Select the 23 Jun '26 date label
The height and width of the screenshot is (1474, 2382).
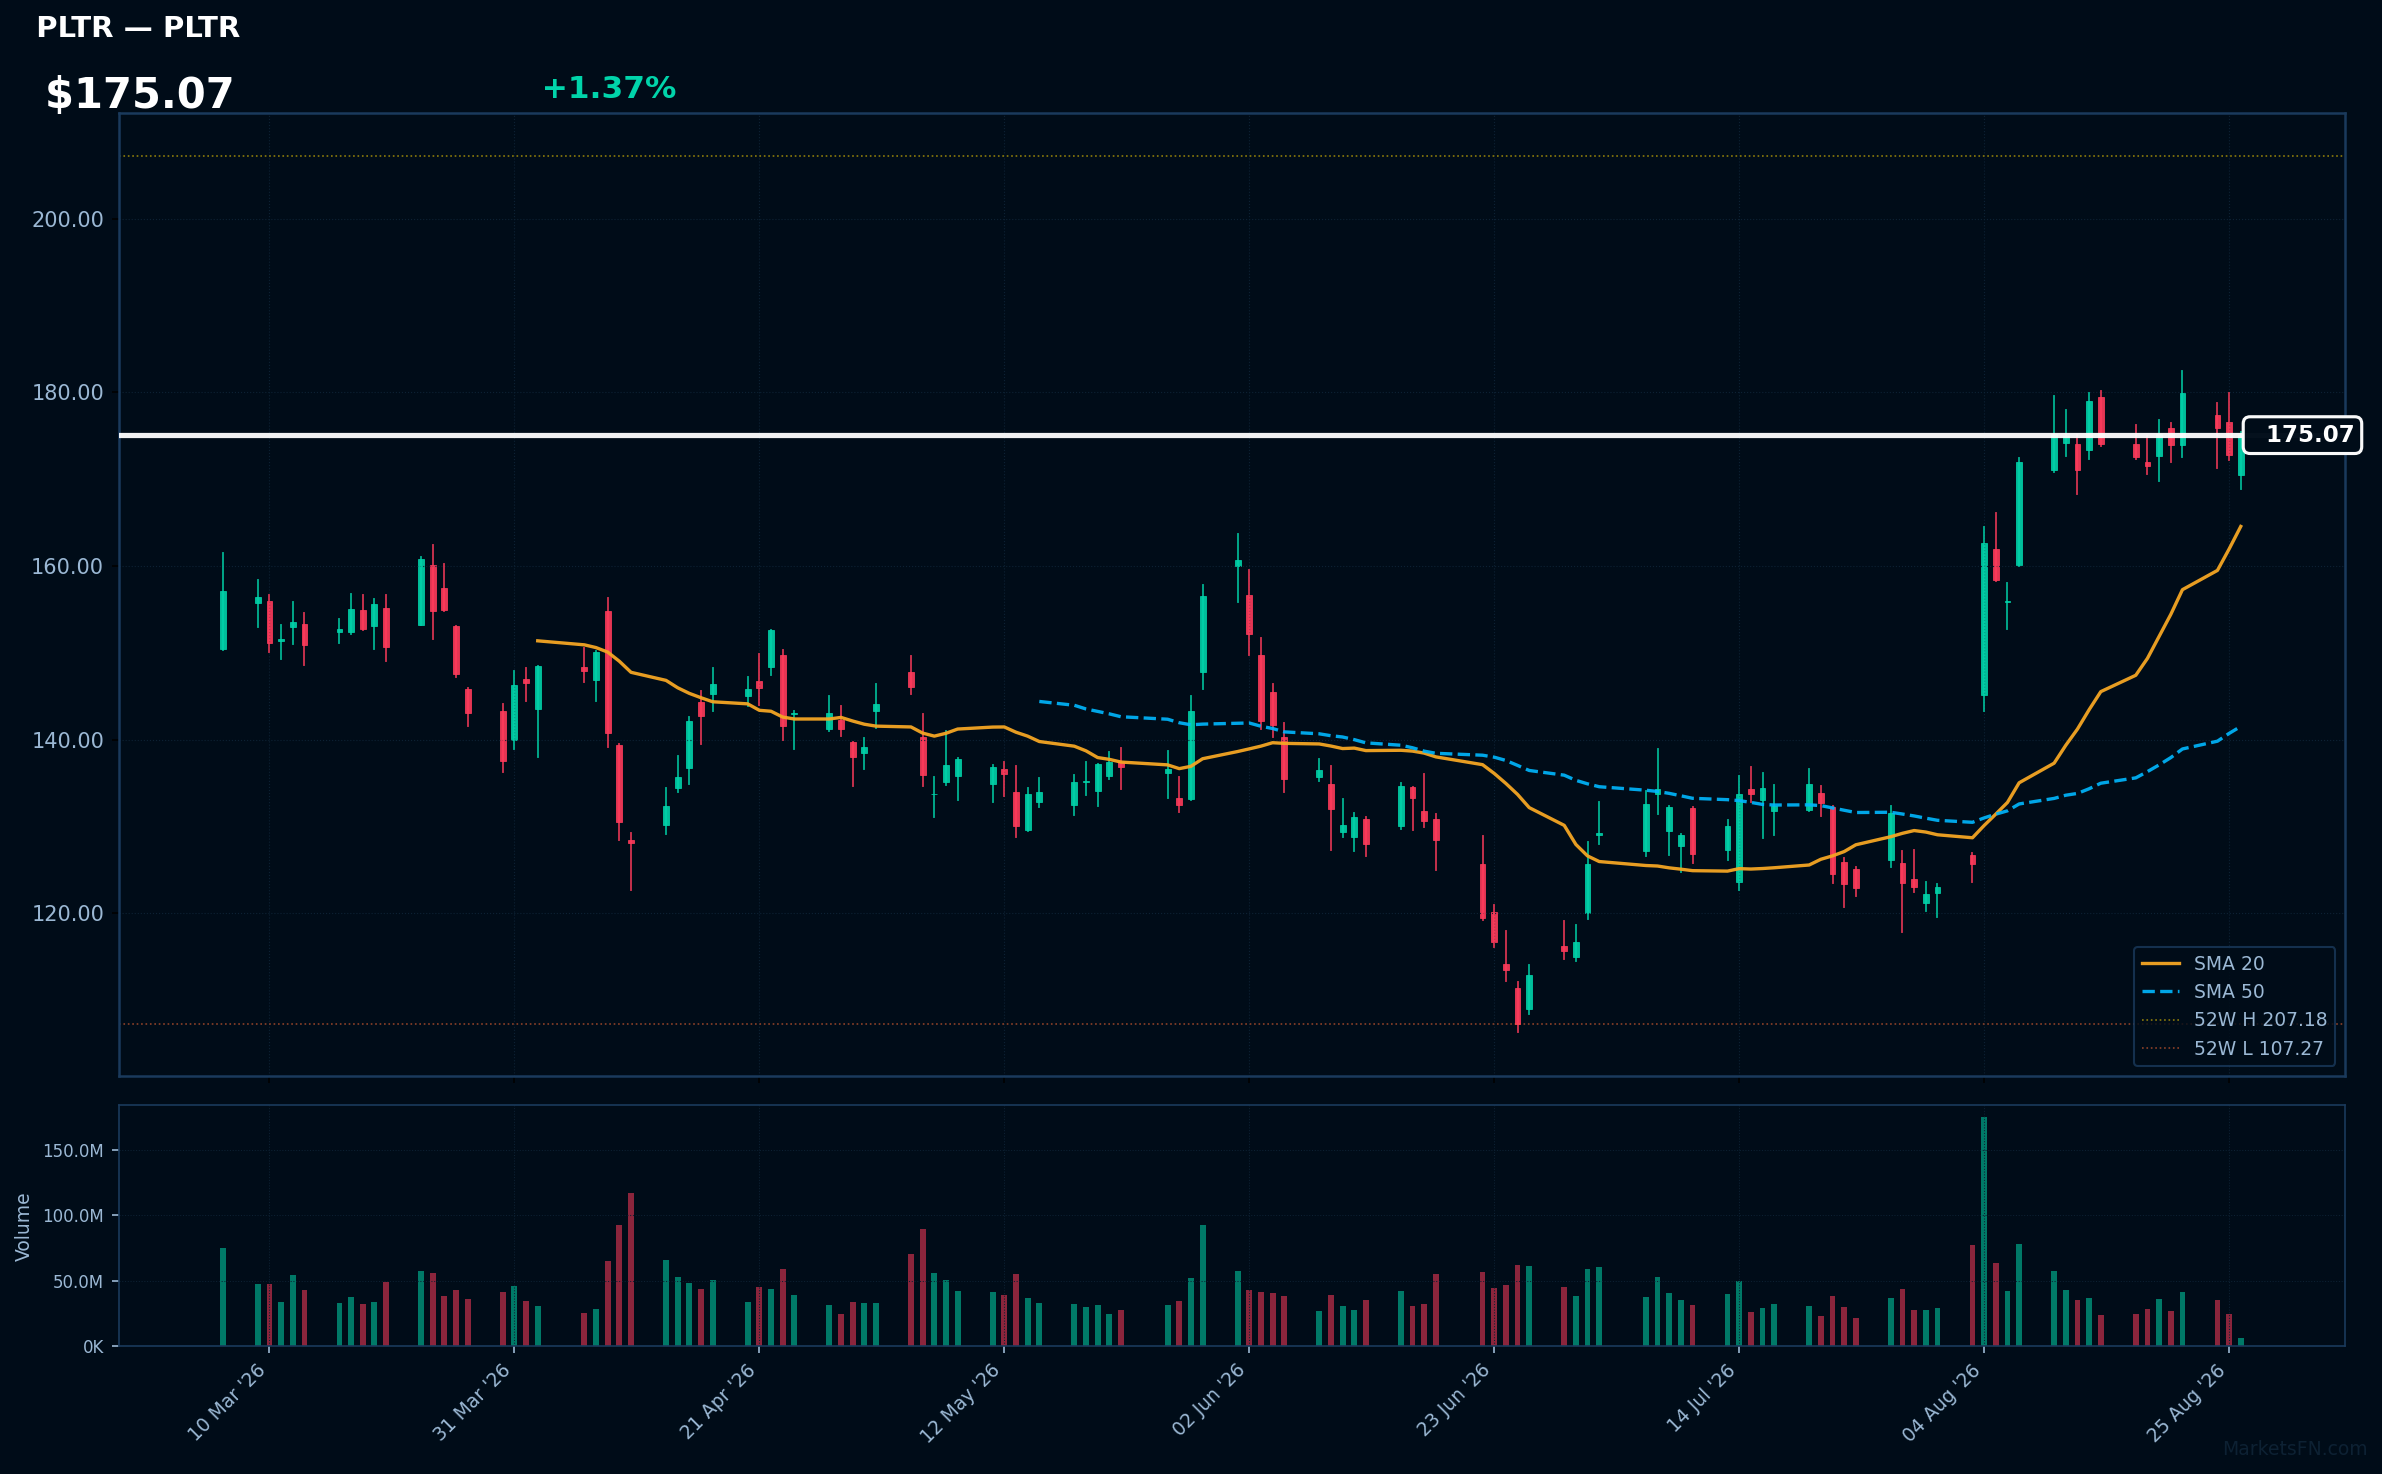pyautogui.click(x=1453, y=1402)
